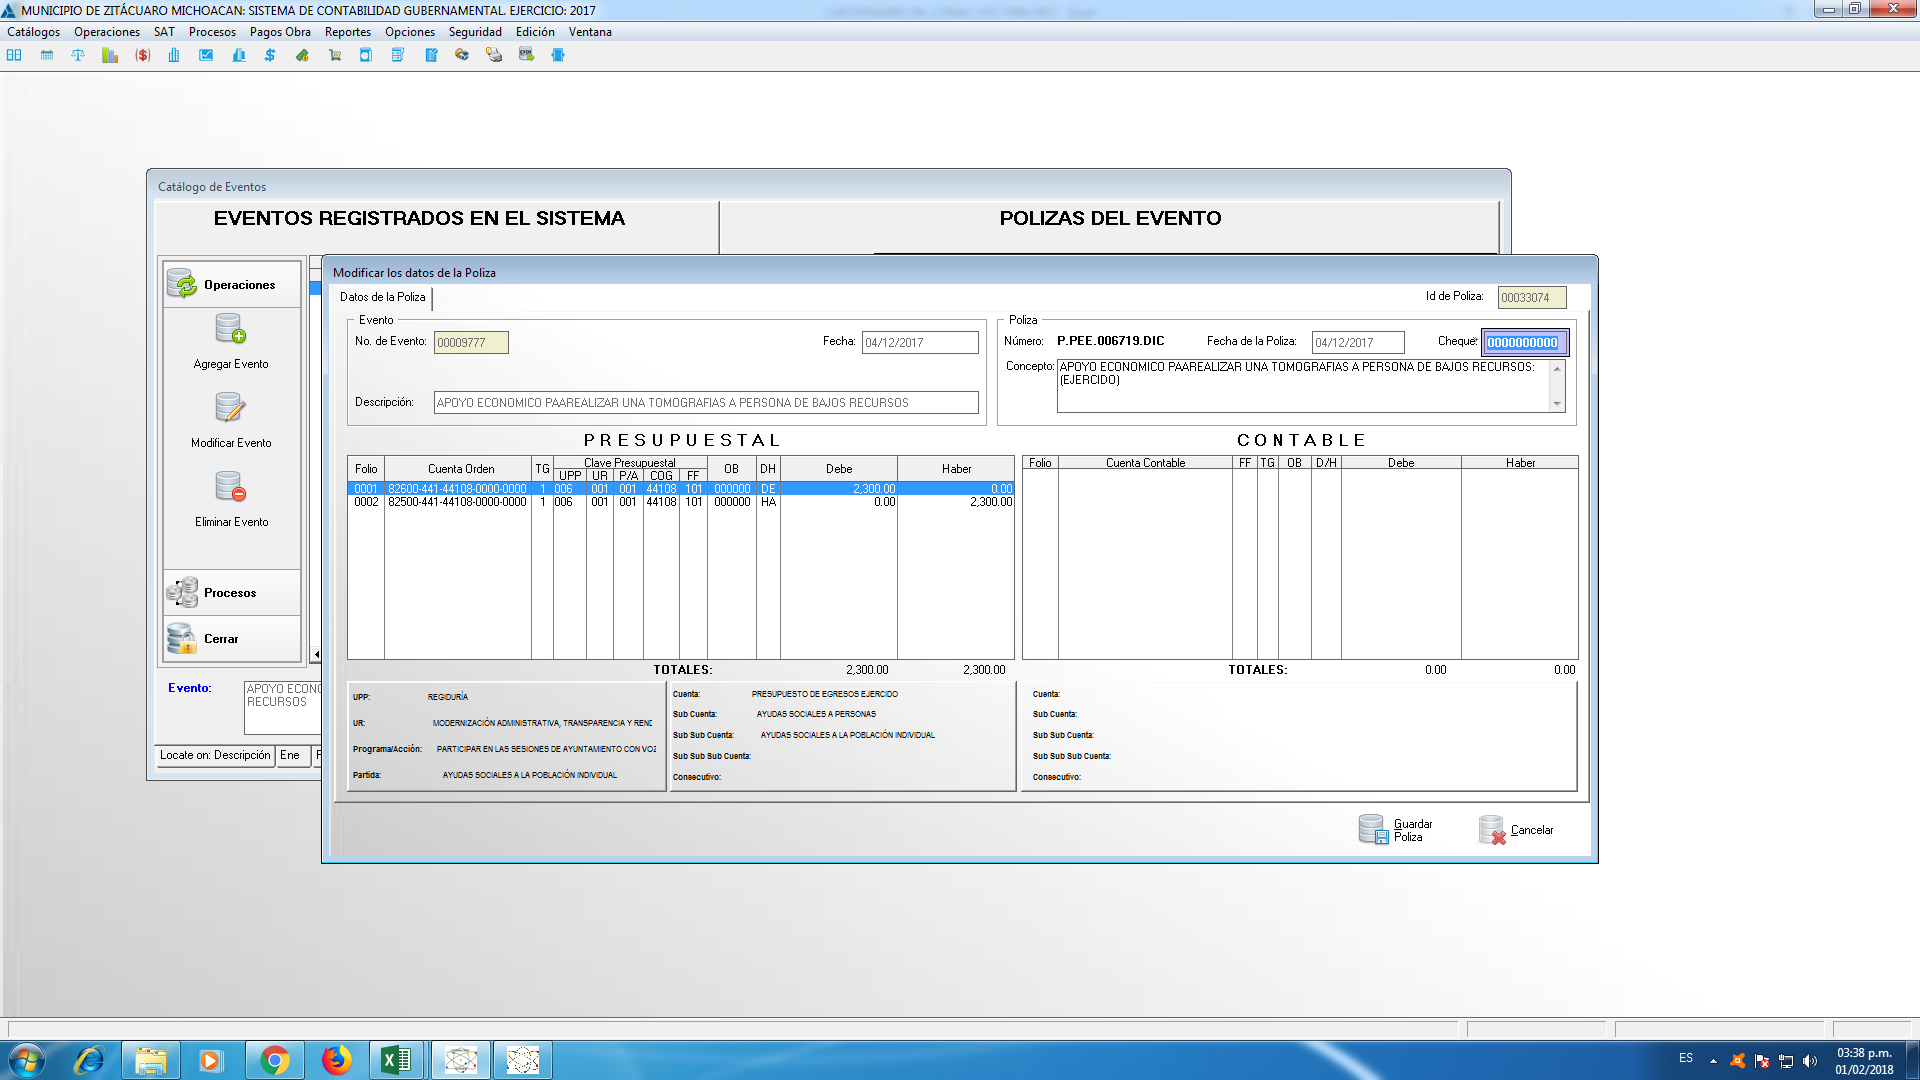This screenshot has height=1080, width=1920.
Task: Open the Pagos Obra menu
Action: [x=280, y=32]
